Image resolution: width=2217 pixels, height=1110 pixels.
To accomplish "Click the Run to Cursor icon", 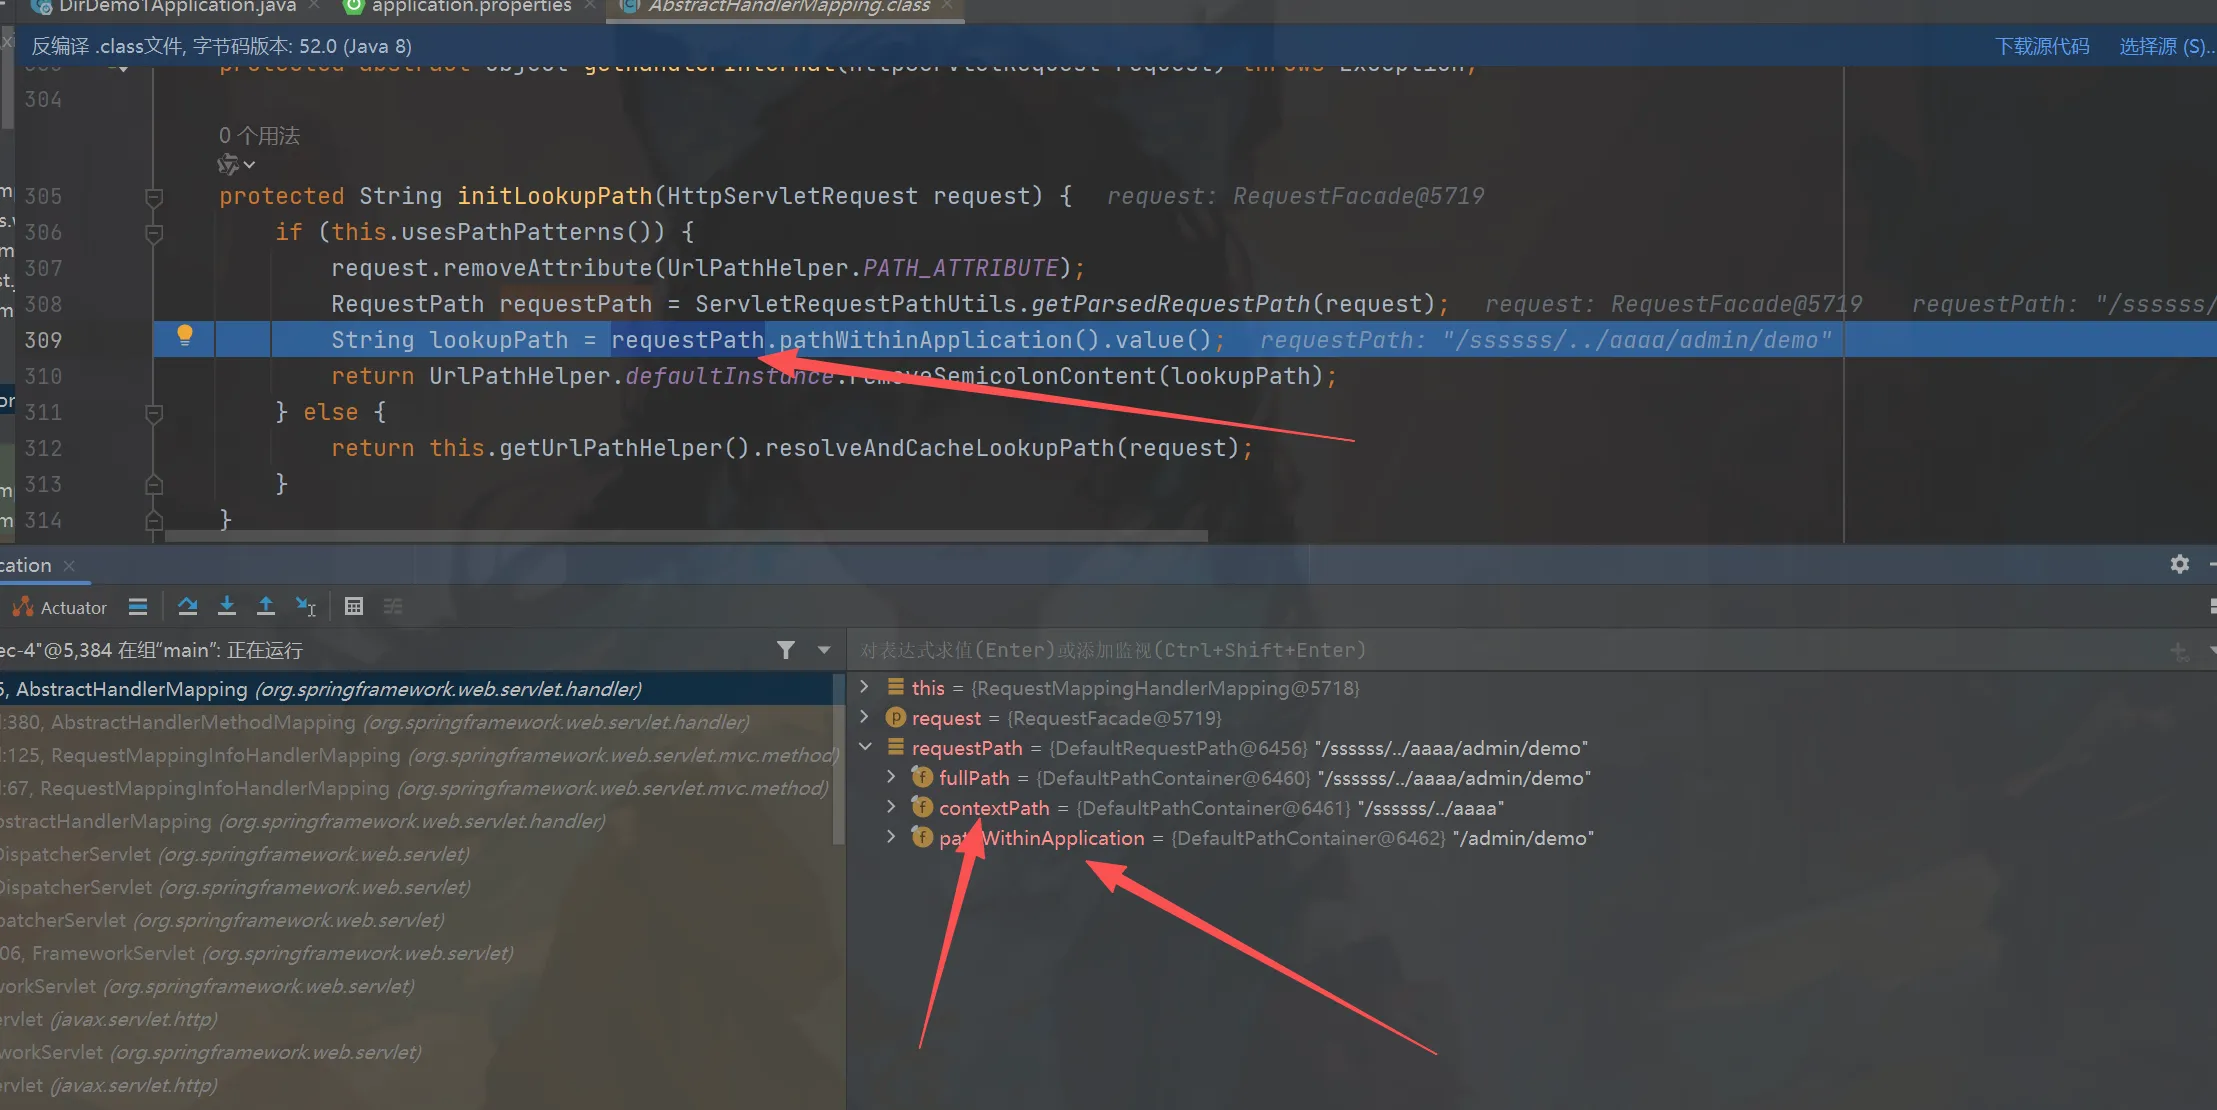I will (x=305, y=606).
